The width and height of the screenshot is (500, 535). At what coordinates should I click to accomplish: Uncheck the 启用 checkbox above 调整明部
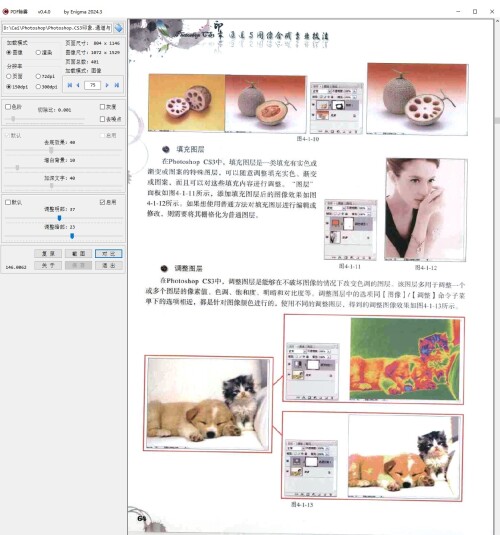[x=102, y=202]
